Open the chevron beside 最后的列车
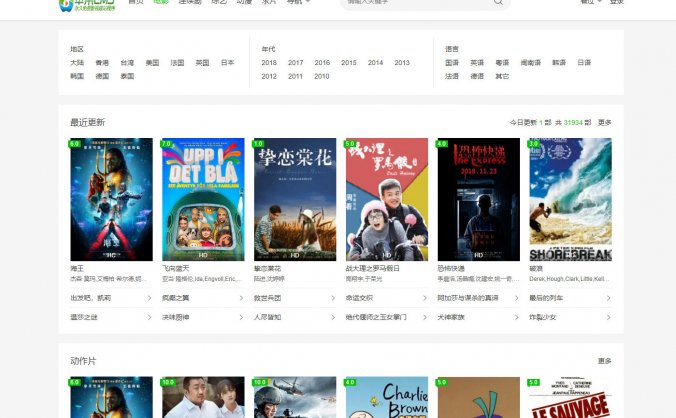676x418 pixels. [608, 298]
